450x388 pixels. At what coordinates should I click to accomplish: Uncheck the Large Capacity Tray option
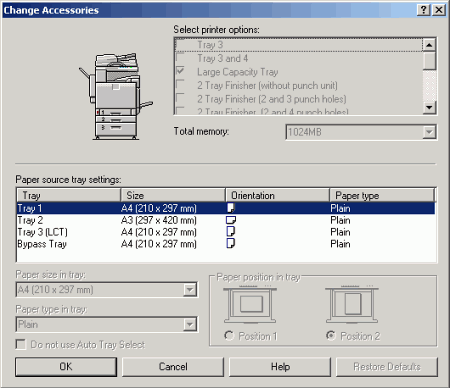click(180, 71)
